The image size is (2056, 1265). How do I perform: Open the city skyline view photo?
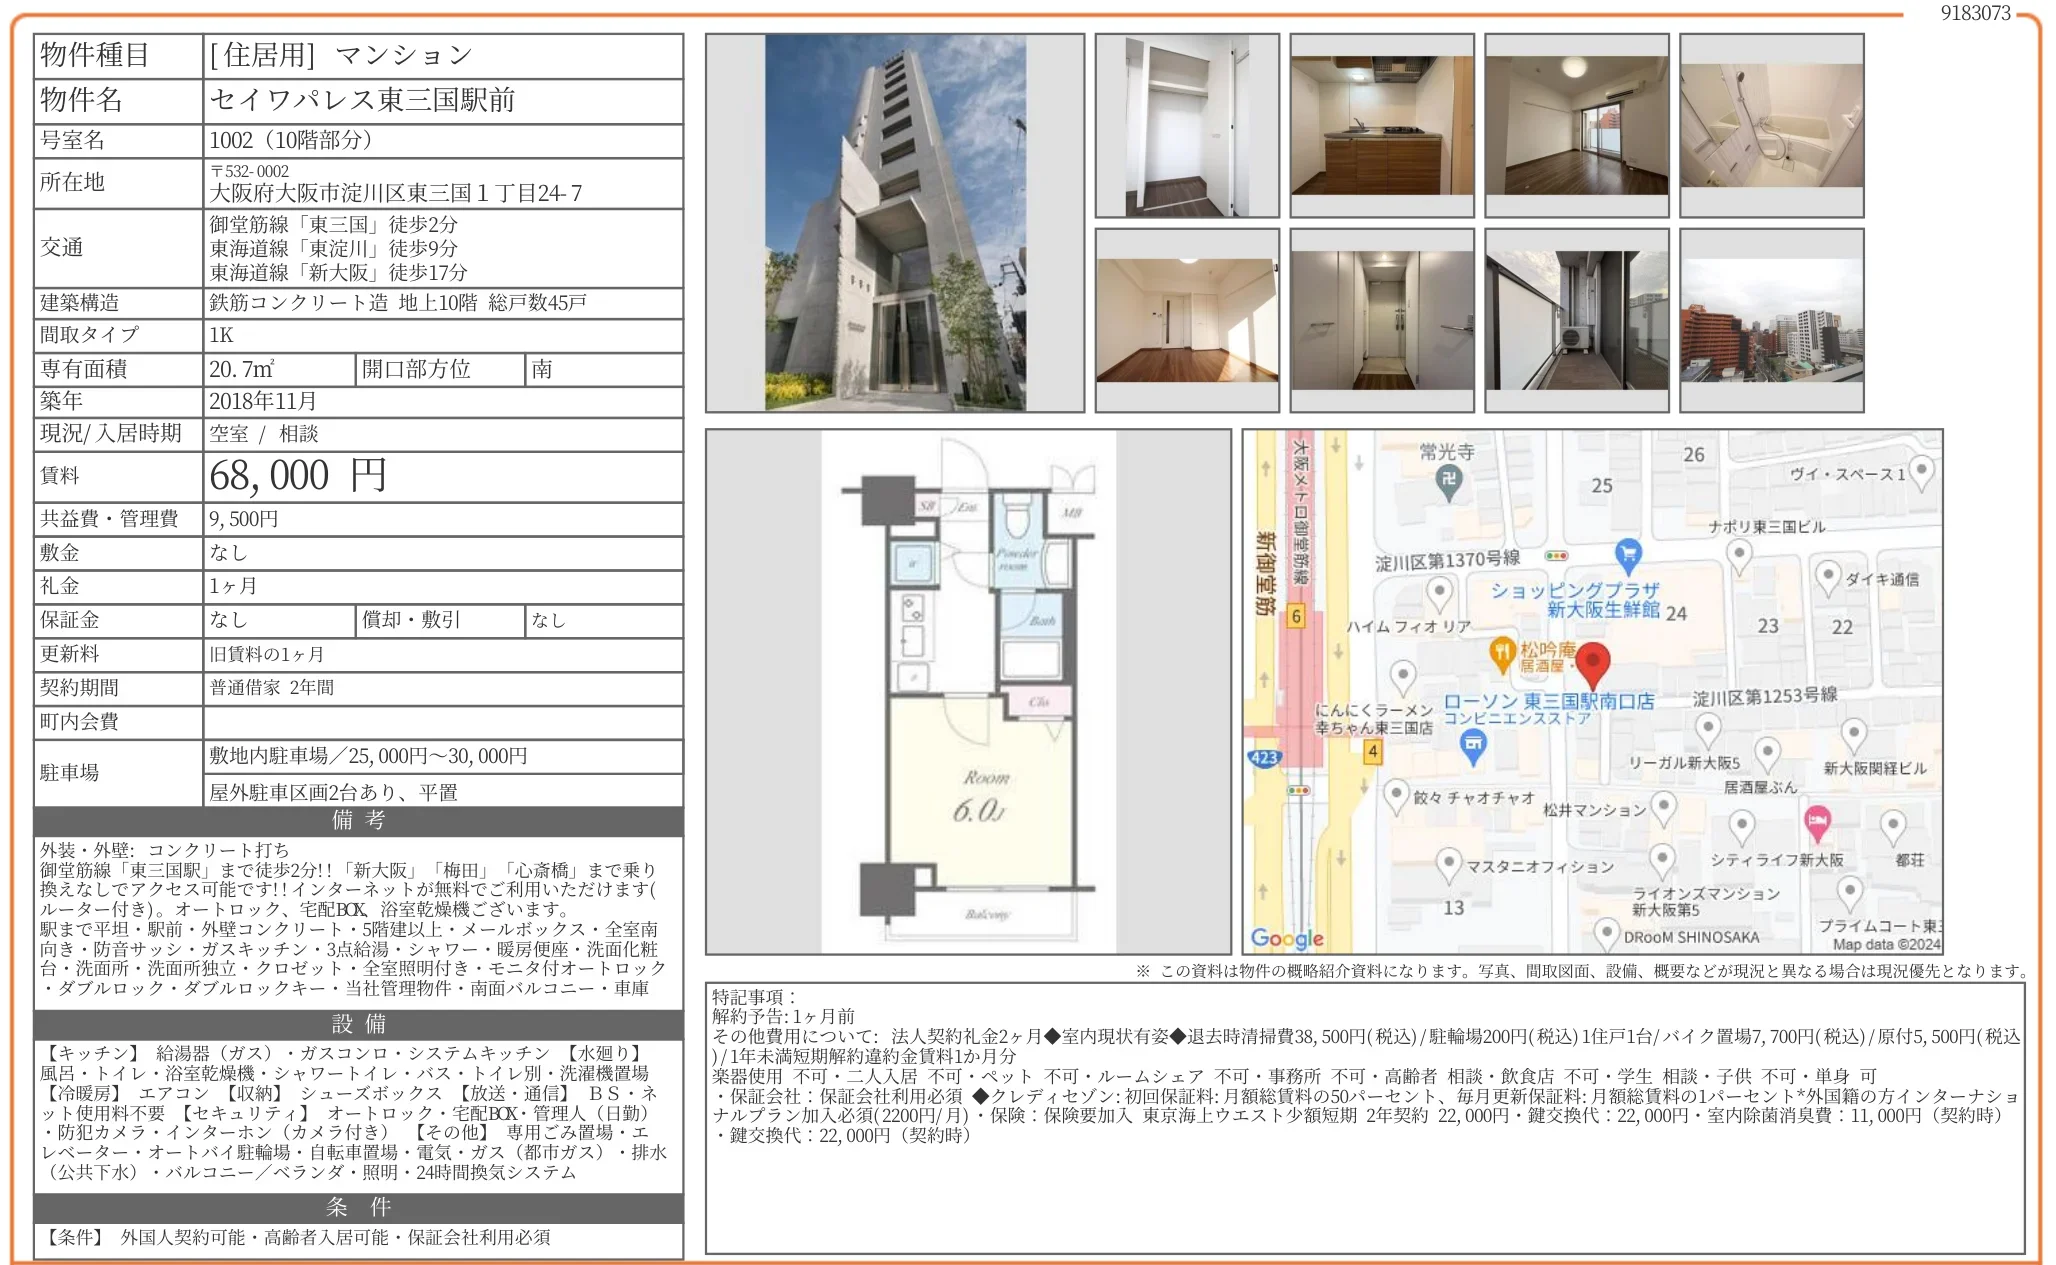click(x=1771, y=321)
